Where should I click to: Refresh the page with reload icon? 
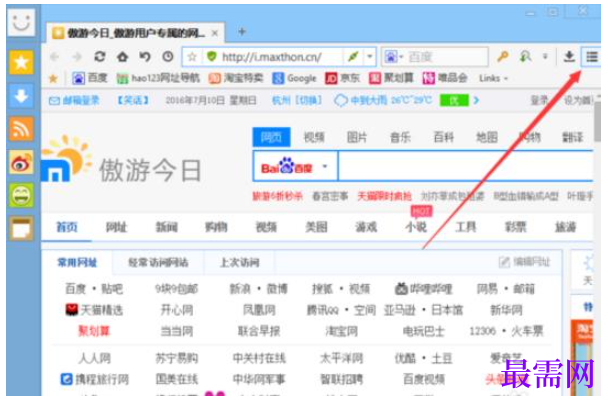[100, 57]
